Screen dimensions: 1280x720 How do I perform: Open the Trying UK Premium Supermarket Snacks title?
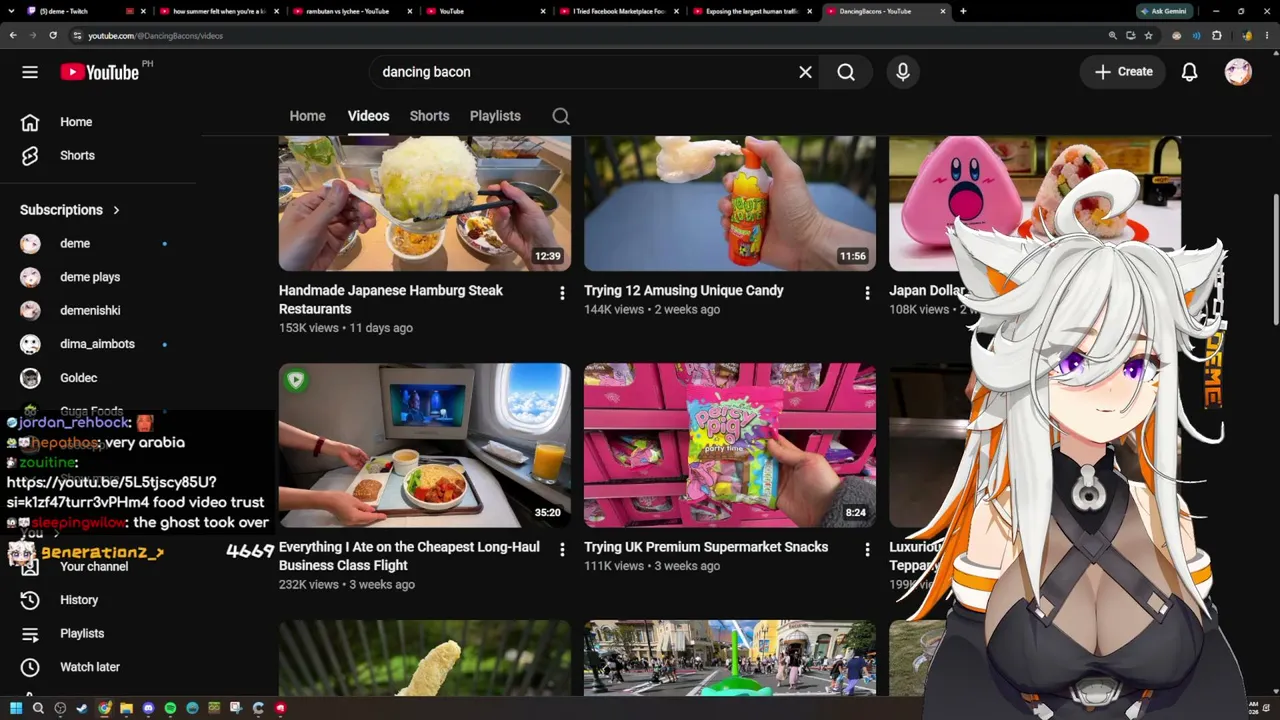click(706, 547)
